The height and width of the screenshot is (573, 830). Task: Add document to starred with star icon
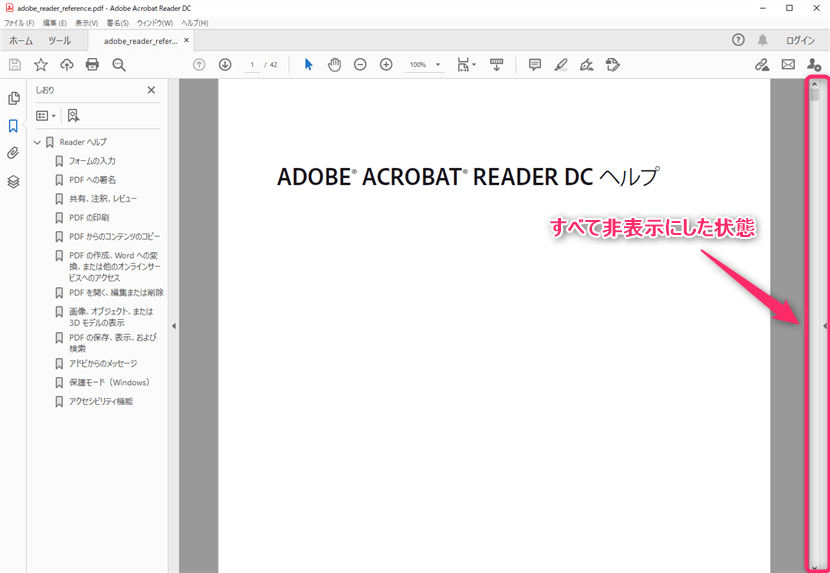pos(41,65)
